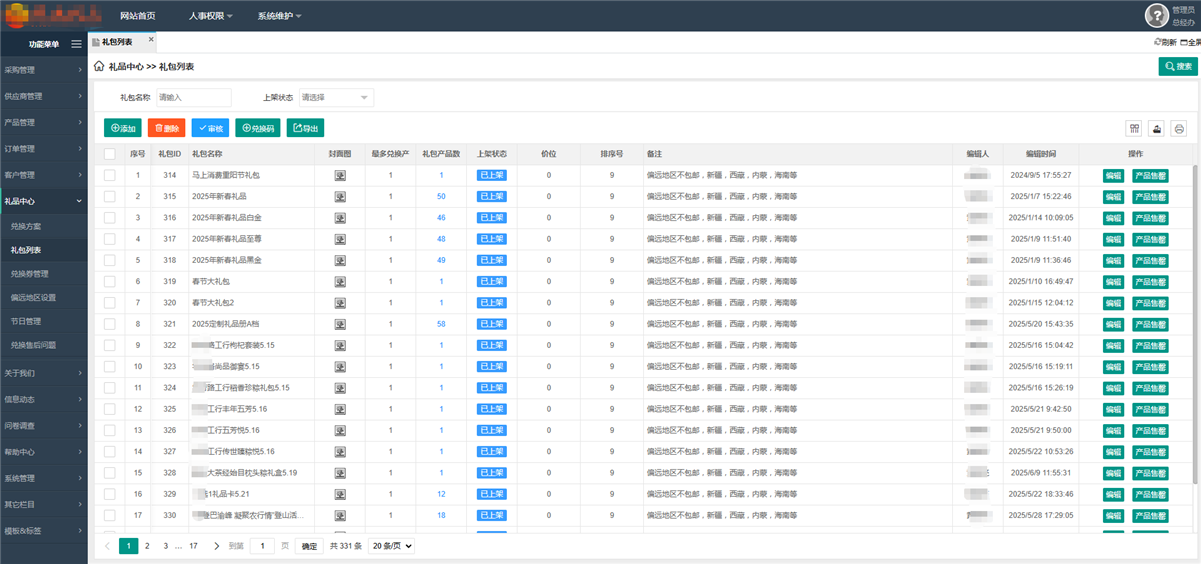Viewport: 1201px width, 564px height.
Task: Click 产品售罄 for 2025年新春礼品白金 row
Action: (x=1150, y=217)
